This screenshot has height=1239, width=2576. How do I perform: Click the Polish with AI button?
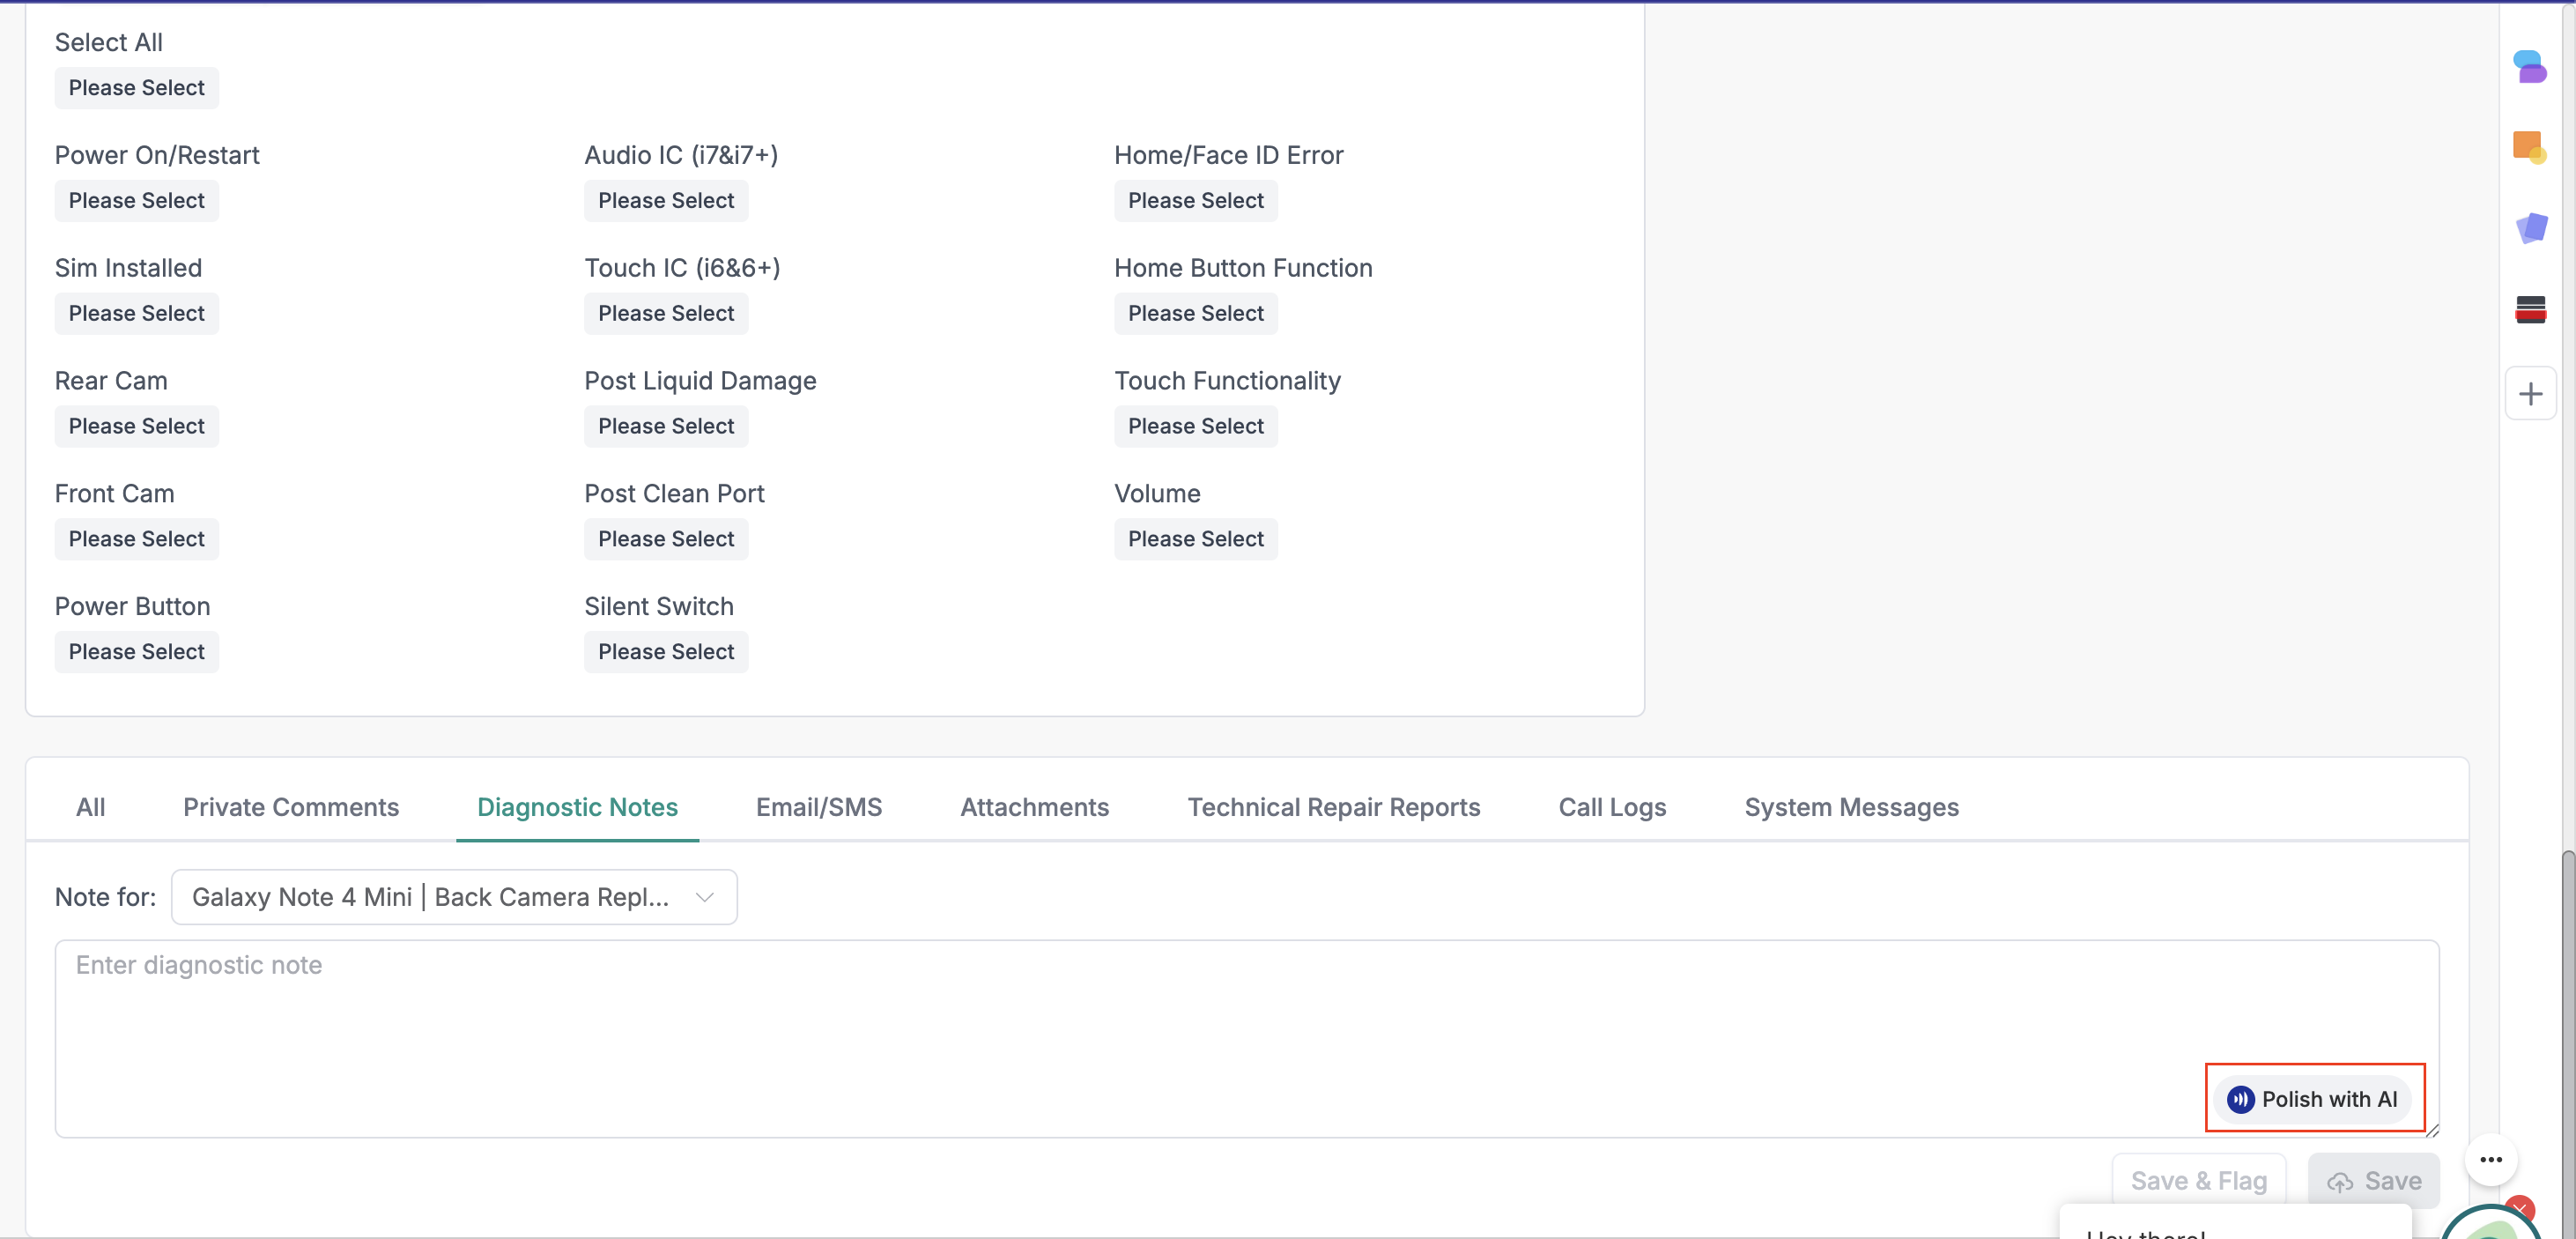2313,1099
